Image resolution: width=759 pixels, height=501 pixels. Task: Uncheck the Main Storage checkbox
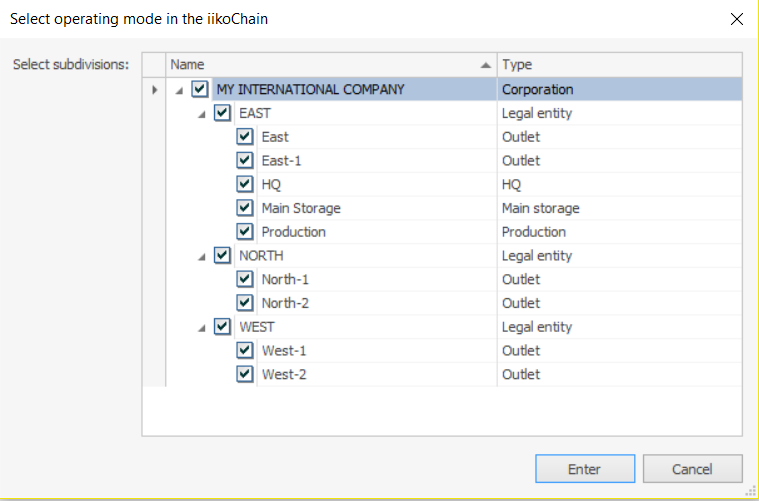tap(245, 208)
